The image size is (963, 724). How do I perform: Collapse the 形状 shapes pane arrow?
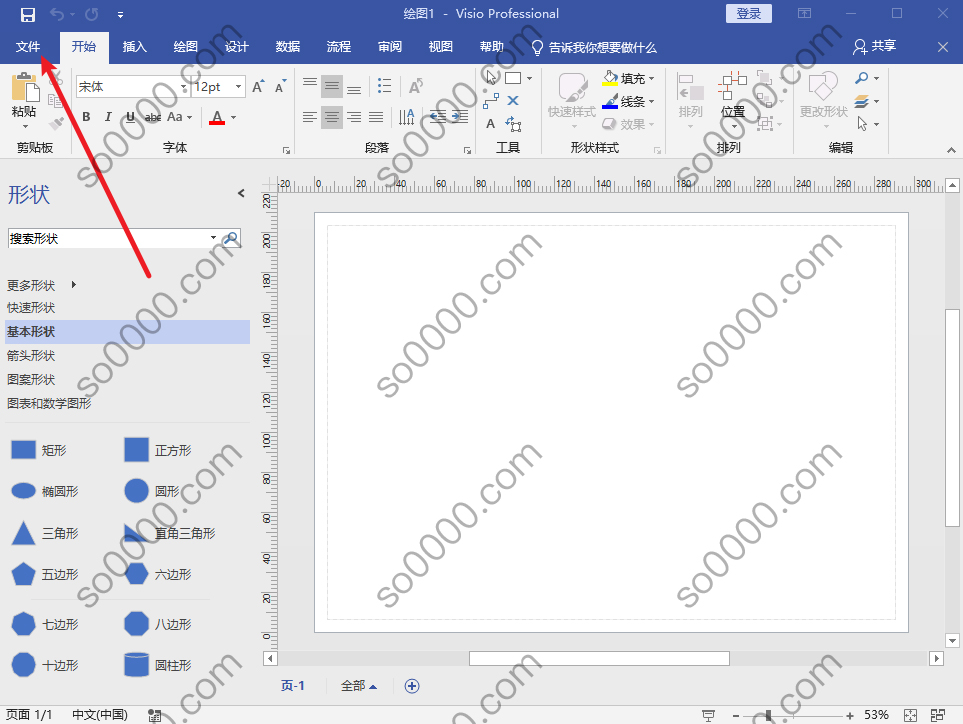(241, 193)
